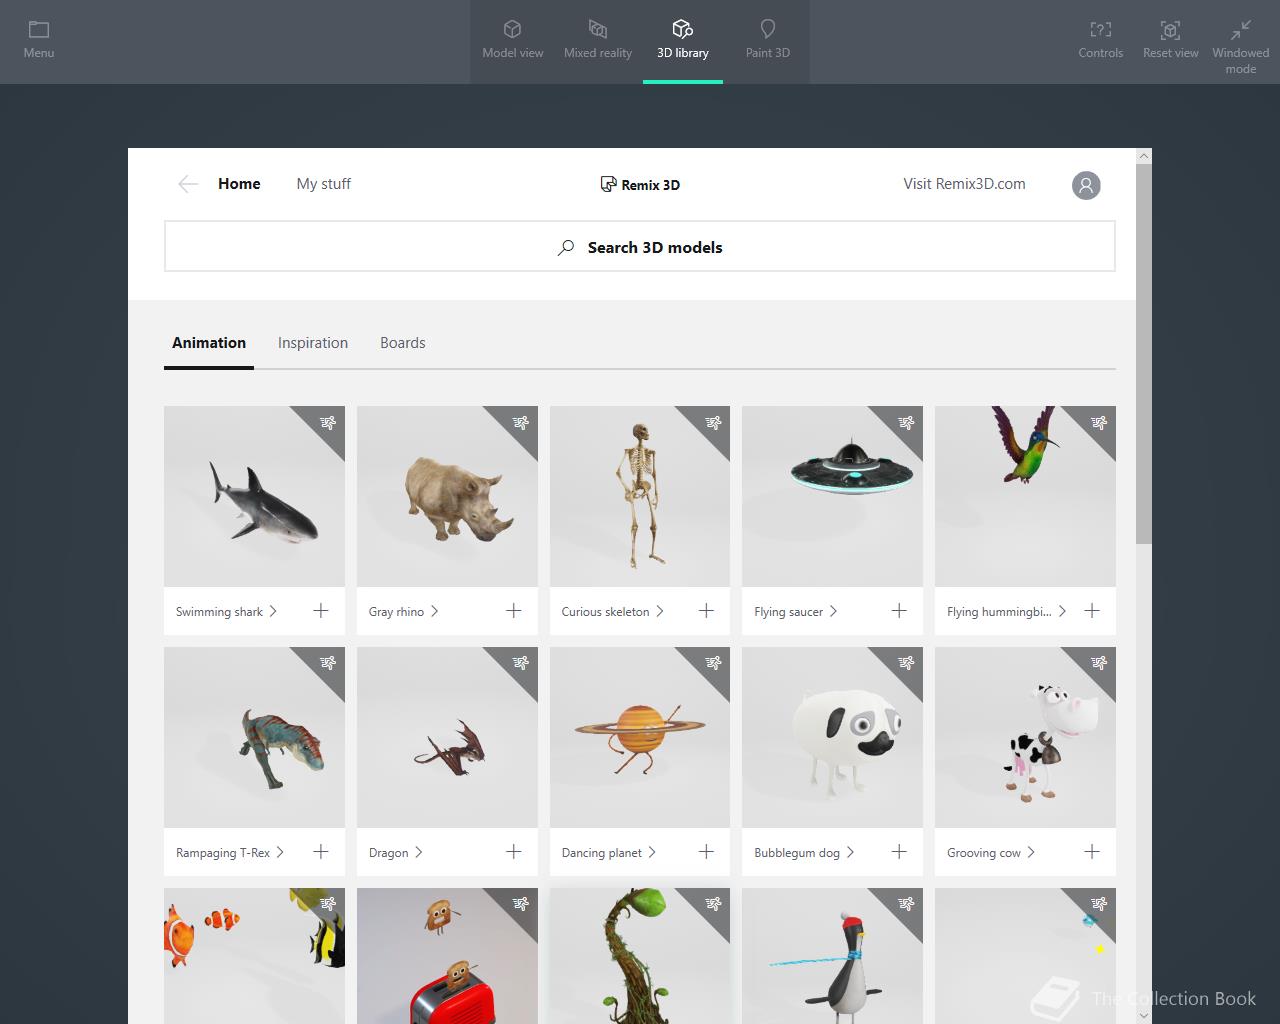The image size is (1280, 1024).
Task: Expand Swimming shark details chevron
Action: click(273, 611)
